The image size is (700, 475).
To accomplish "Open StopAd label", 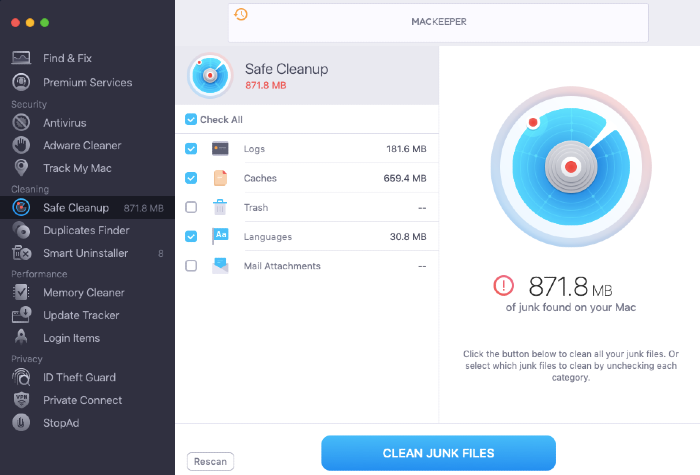I will click(61, 423).
